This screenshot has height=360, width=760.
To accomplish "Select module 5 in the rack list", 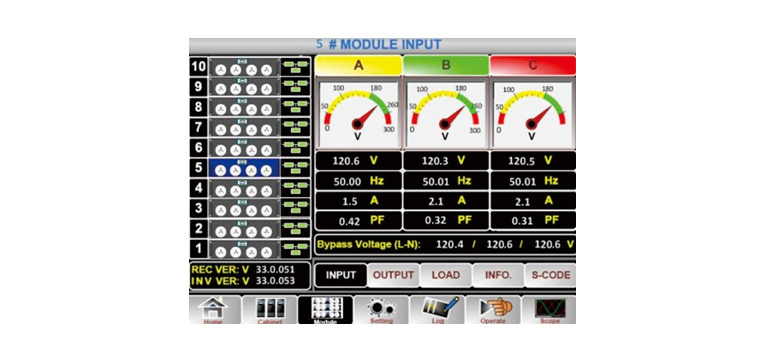I will [244, 168].
